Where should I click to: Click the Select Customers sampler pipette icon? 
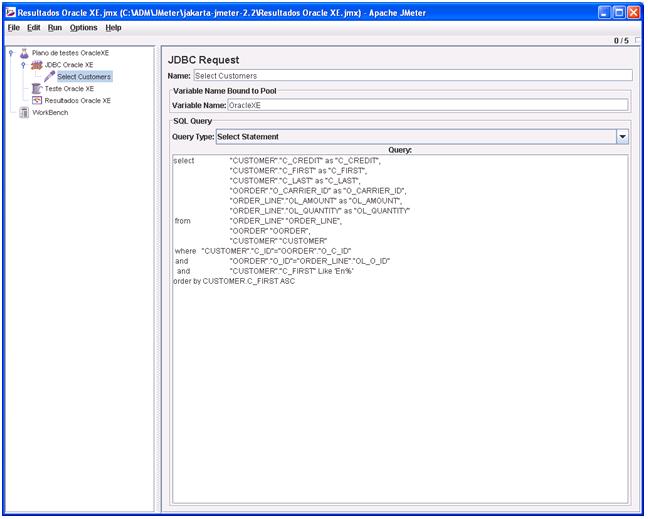49,76
